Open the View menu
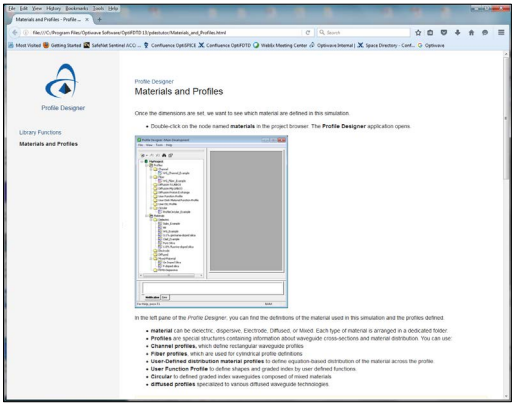The width and height of the screenshot is (515, 407). (x=37, y=8)
